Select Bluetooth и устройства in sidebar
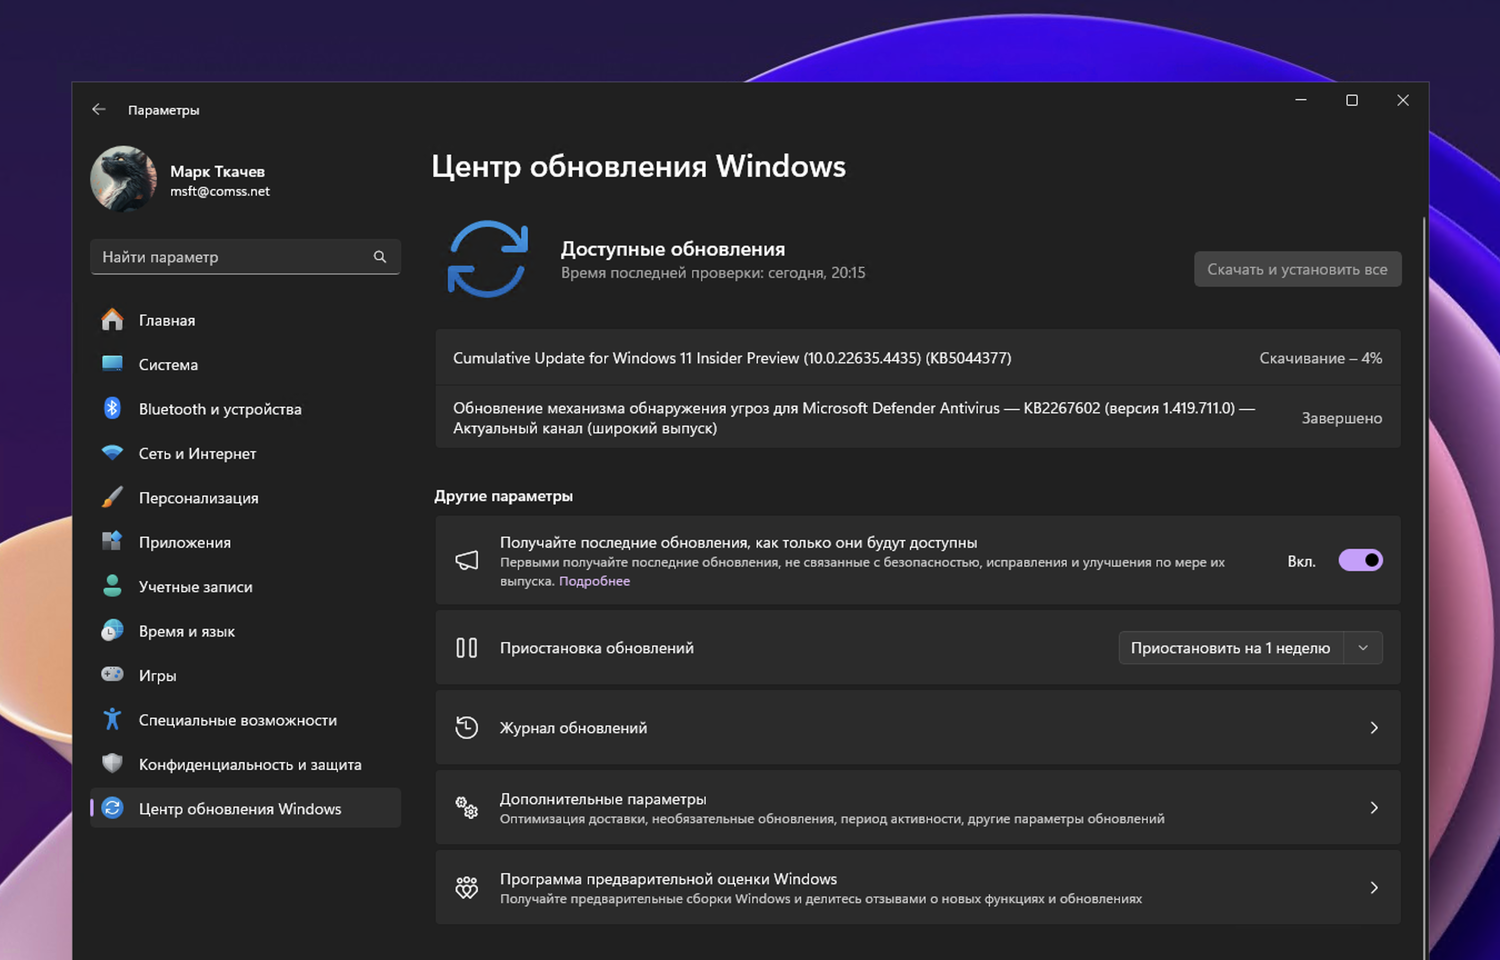 (x=245, y=409)
